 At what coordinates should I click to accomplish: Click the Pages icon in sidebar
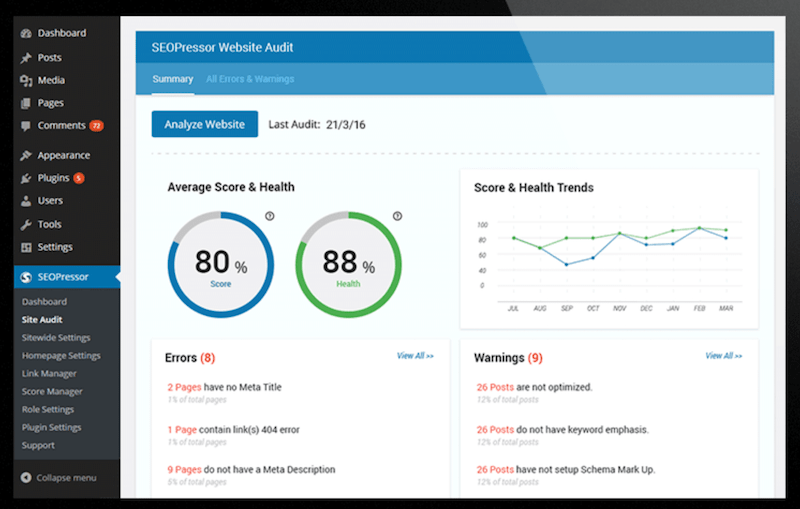(x=26, y=104)
